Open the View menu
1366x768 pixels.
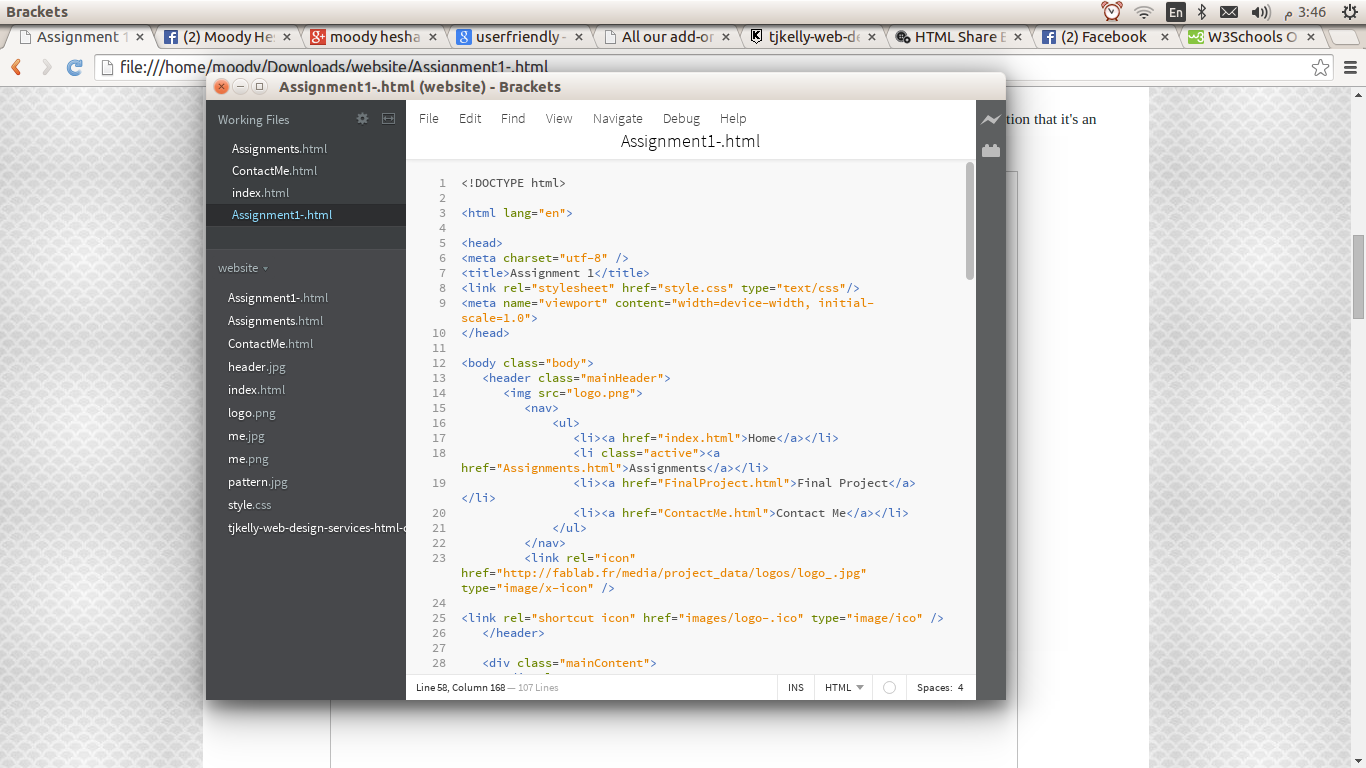coord(559,118)
